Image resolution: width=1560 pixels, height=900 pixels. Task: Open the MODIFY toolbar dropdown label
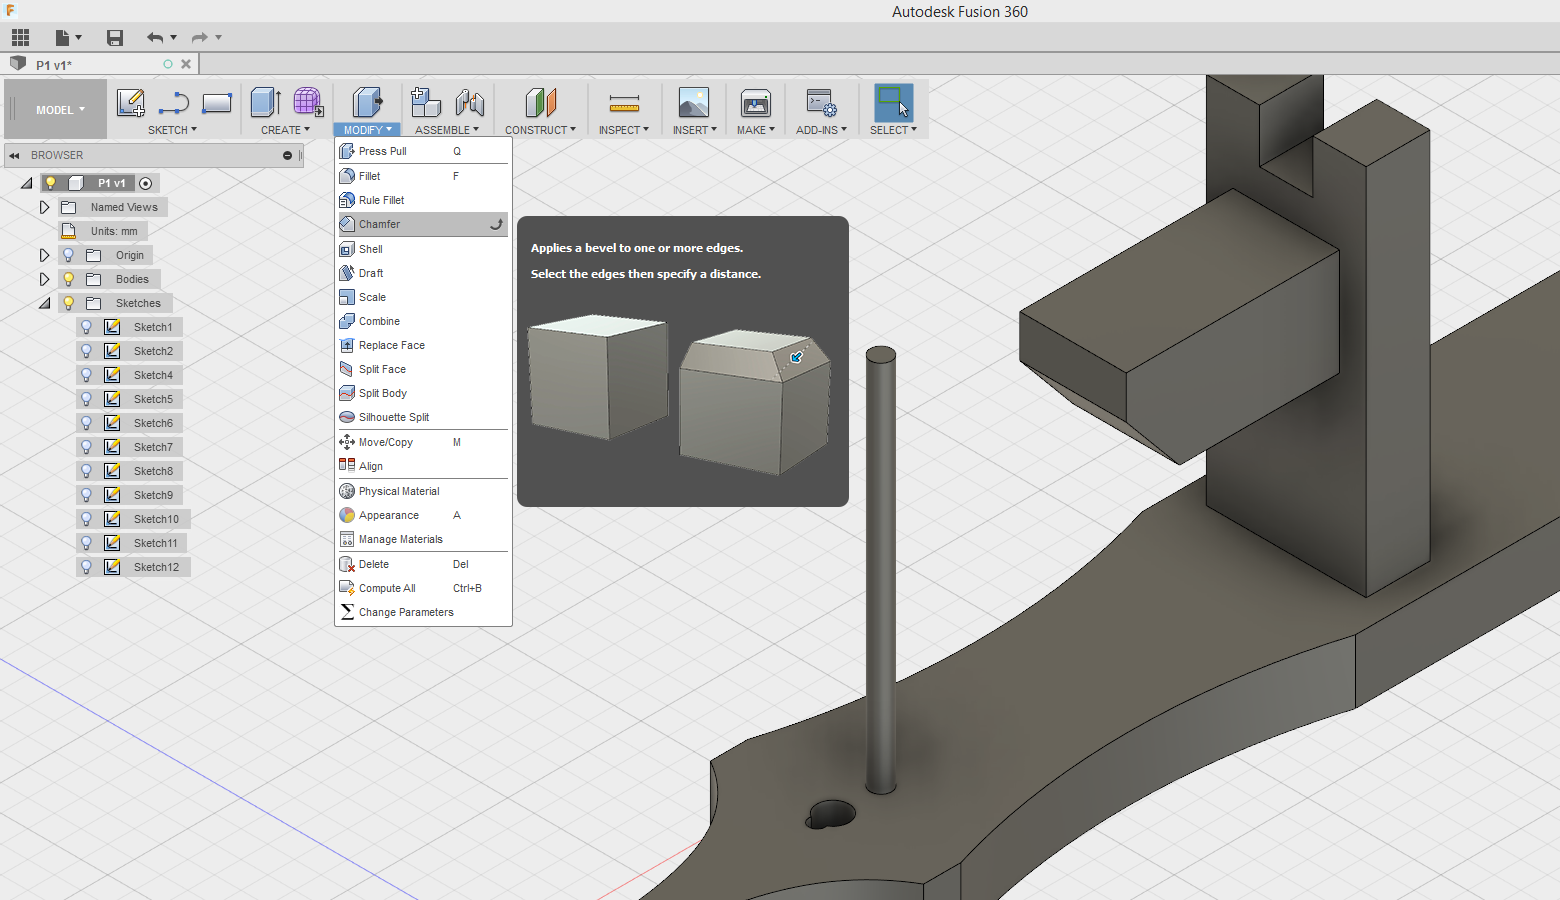point(367,130)
